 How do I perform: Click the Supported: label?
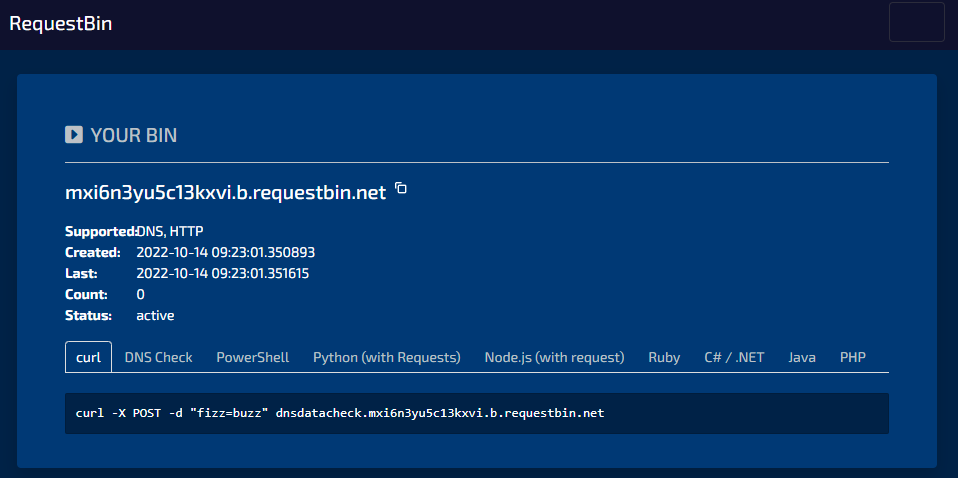pos(101,232)
